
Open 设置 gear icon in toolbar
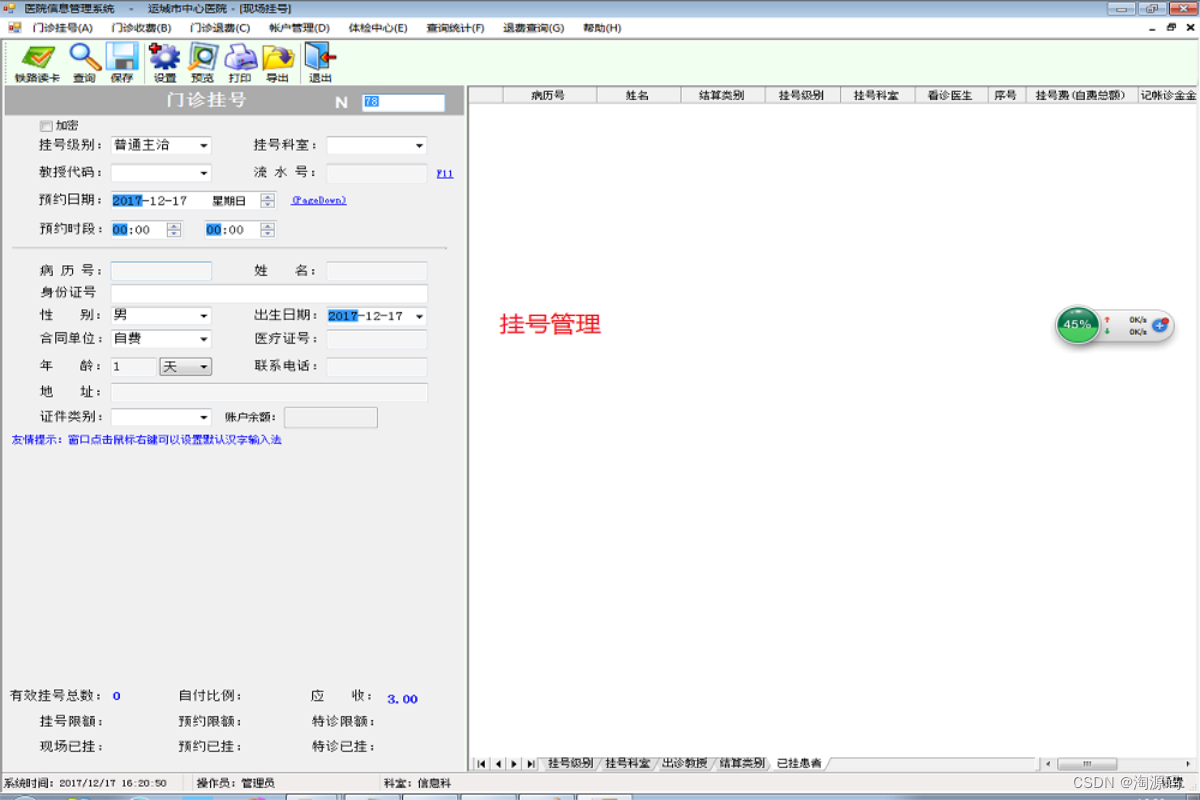tap(165, 57)
